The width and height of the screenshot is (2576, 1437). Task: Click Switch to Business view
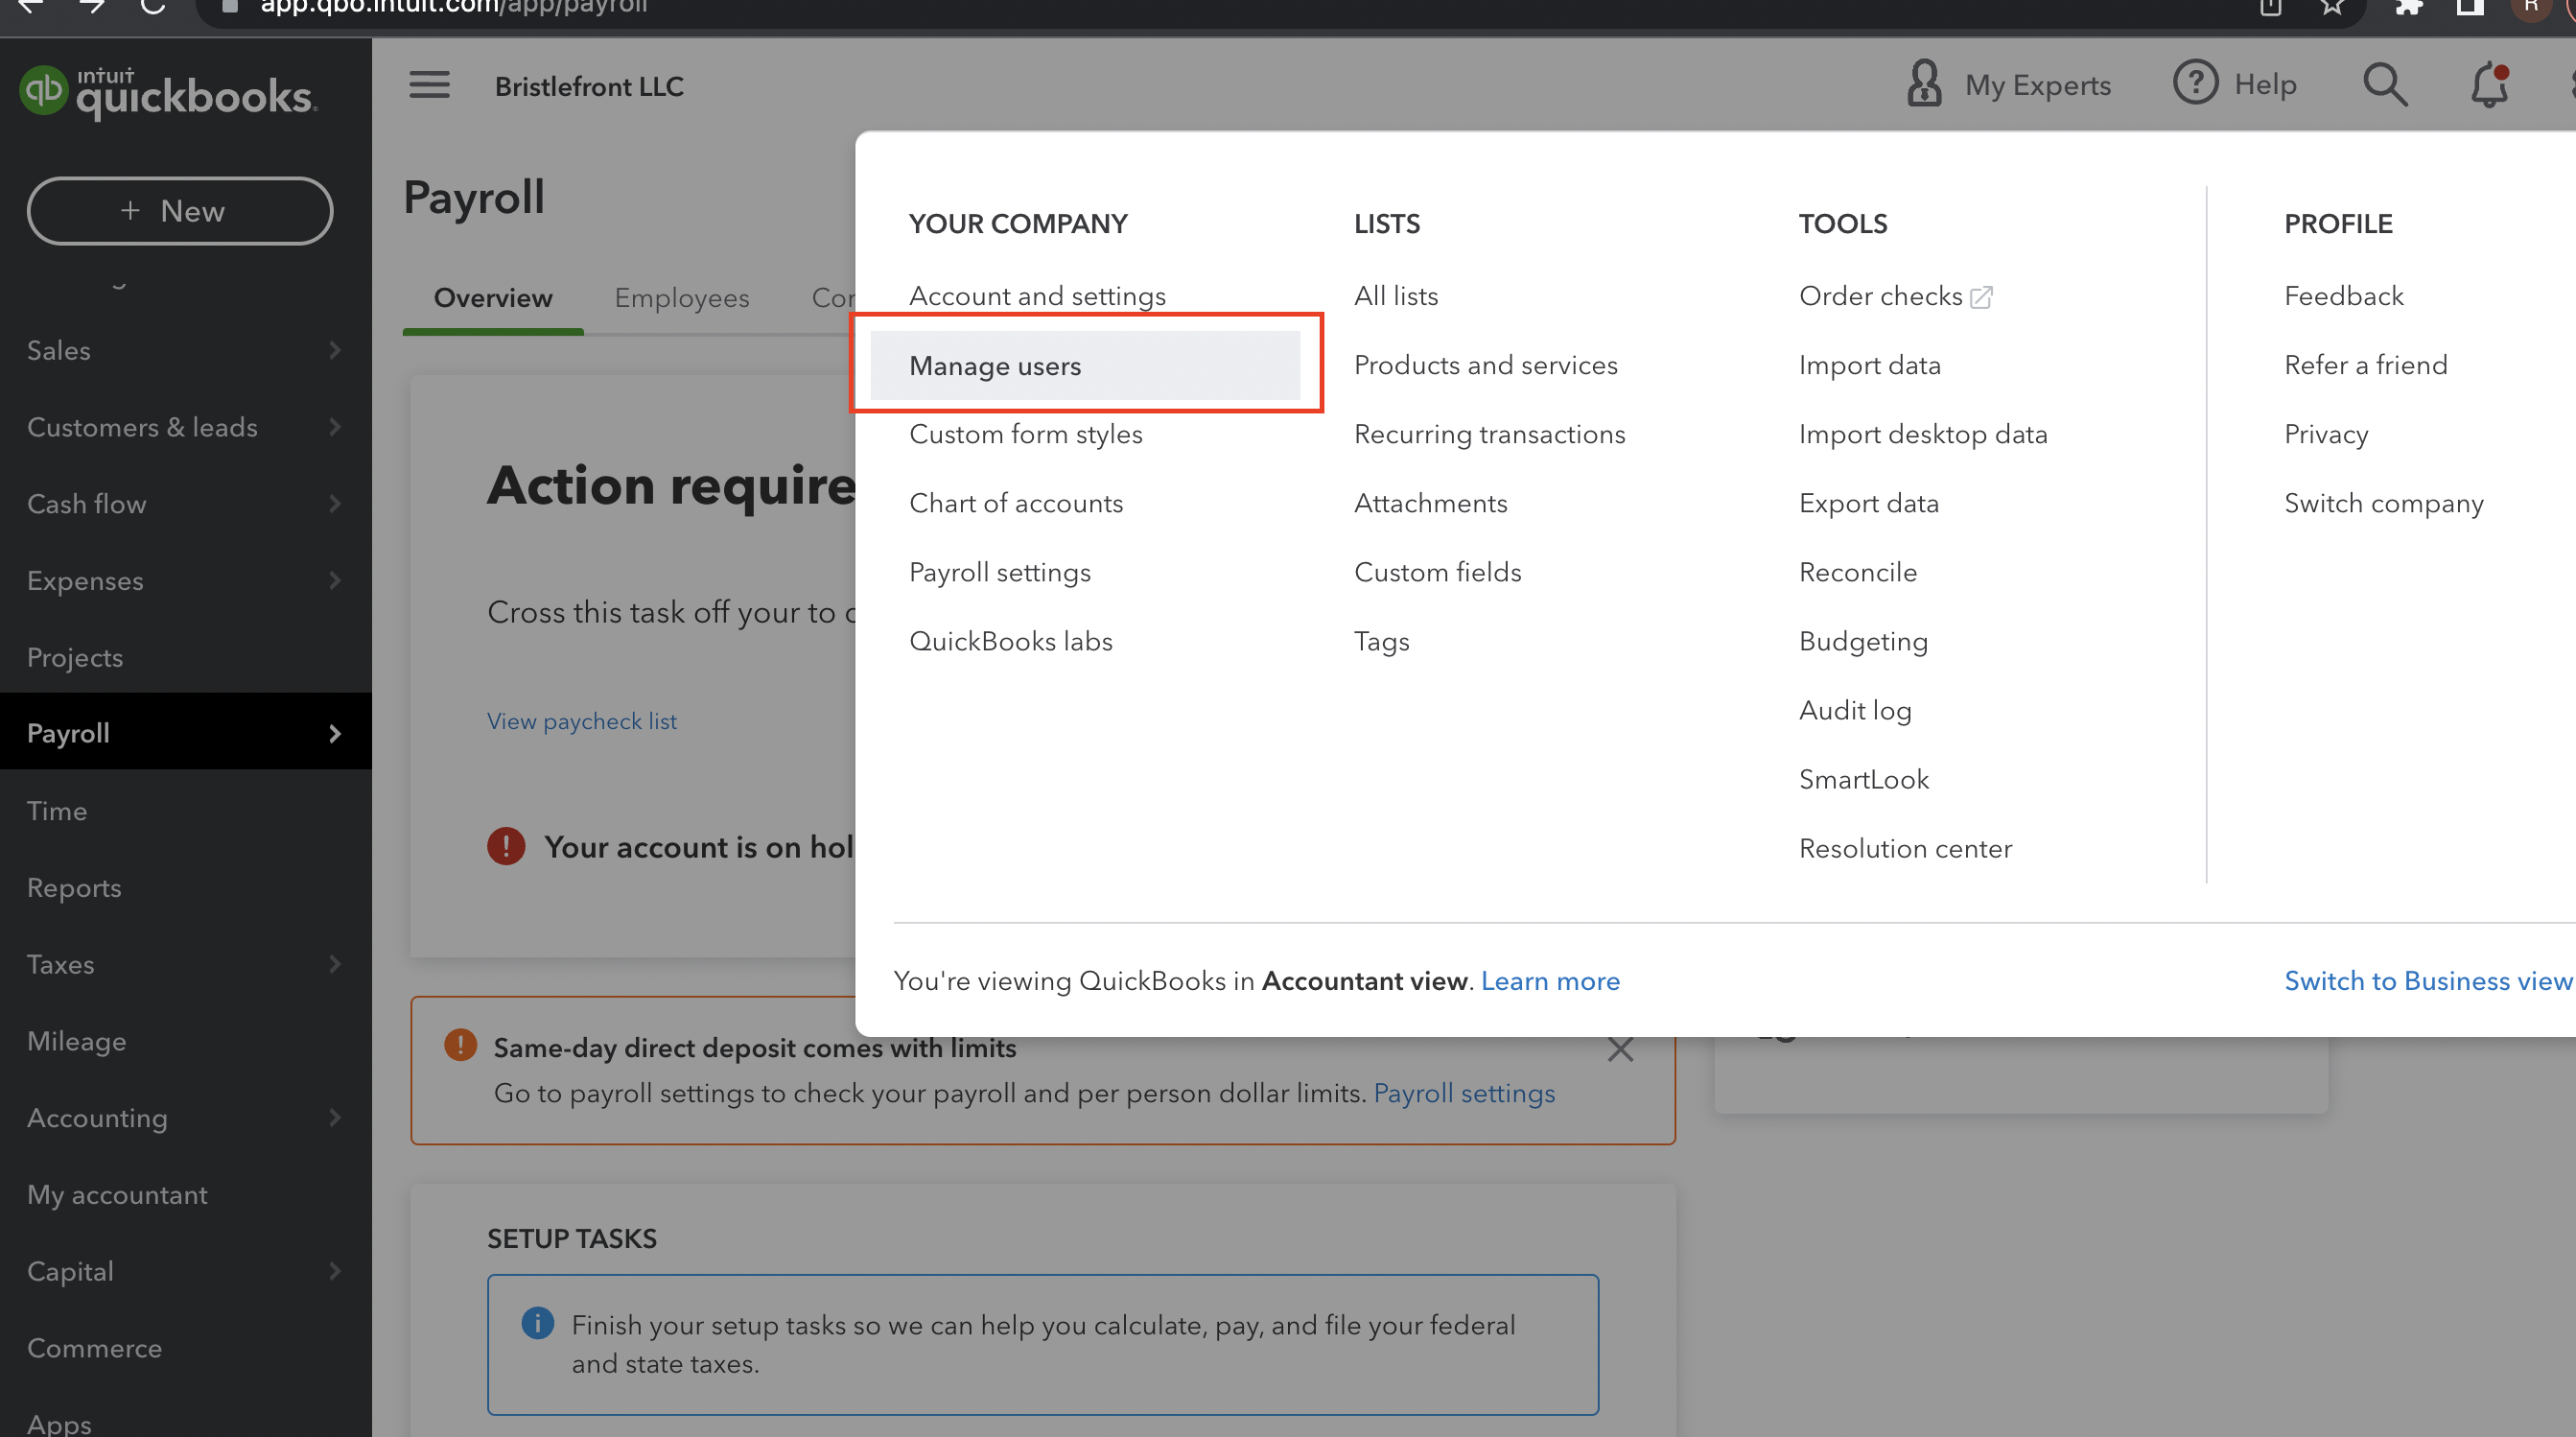2428,981
